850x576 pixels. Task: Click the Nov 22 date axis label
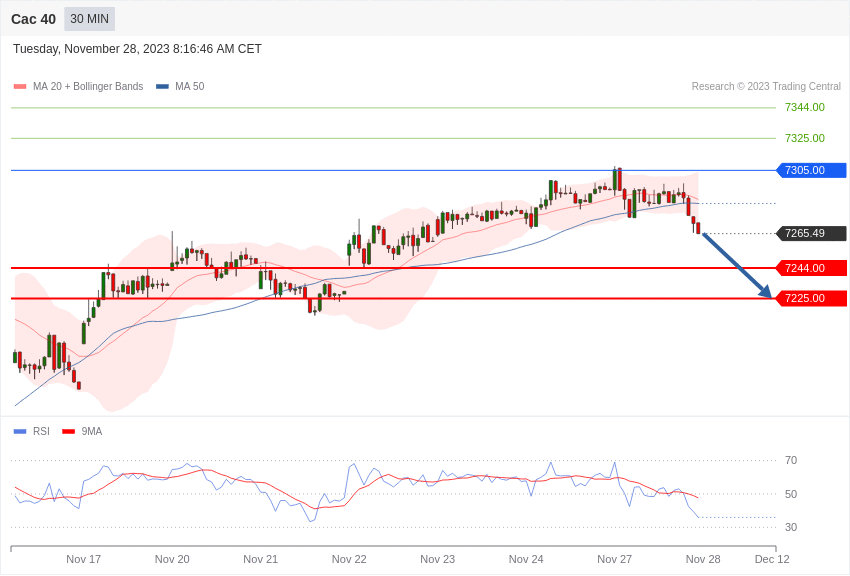pyautogui.click(x=349, y=559)
